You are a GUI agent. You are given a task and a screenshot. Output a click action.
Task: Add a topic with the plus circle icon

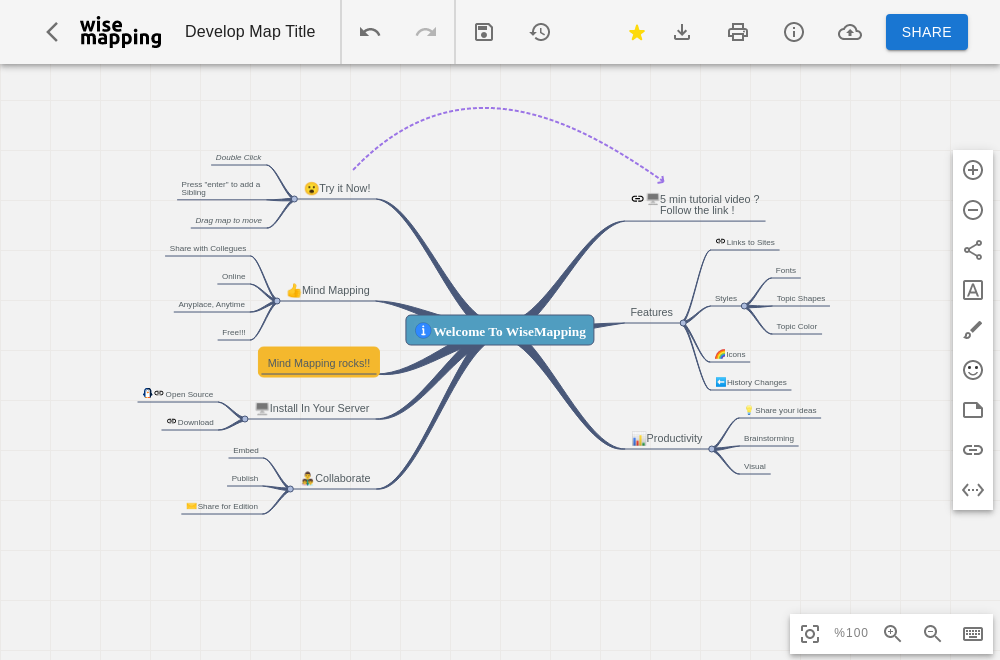pyautogui.click(x=973, y=170)
